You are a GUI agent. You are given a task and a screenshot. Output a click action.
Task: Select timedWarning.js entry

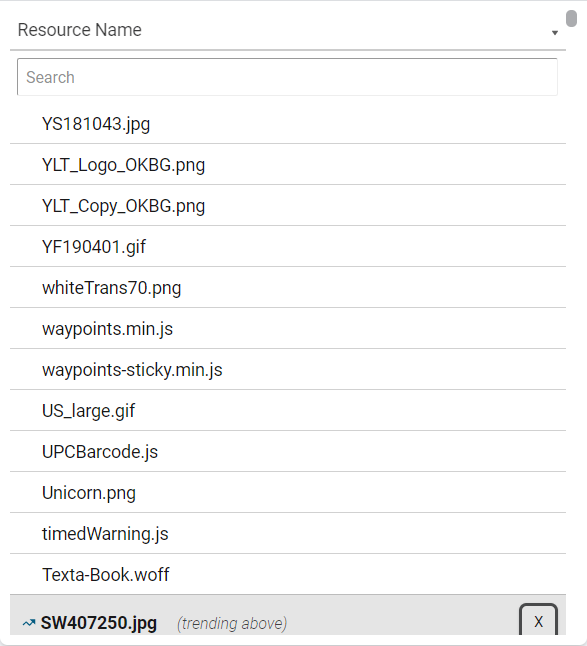point(288,533)
